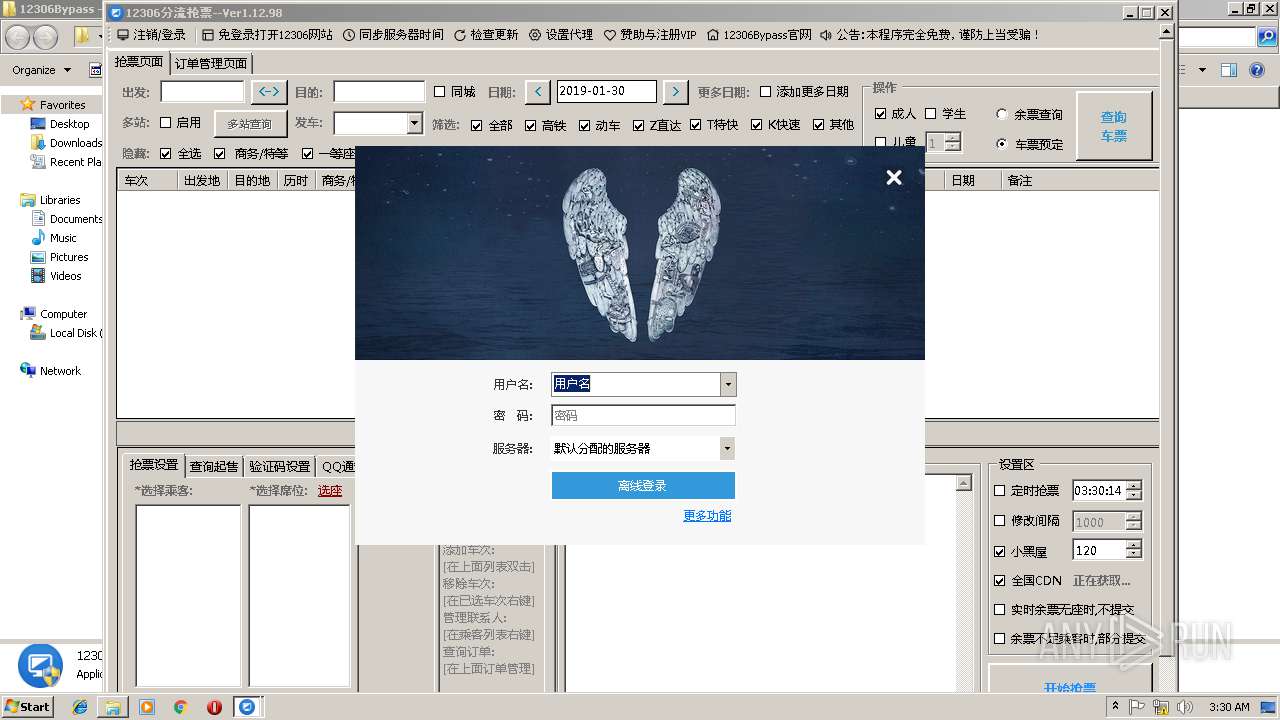The image size is (1280, 720).
Task: Open 查询起售 tab
Action: [214, 466]
